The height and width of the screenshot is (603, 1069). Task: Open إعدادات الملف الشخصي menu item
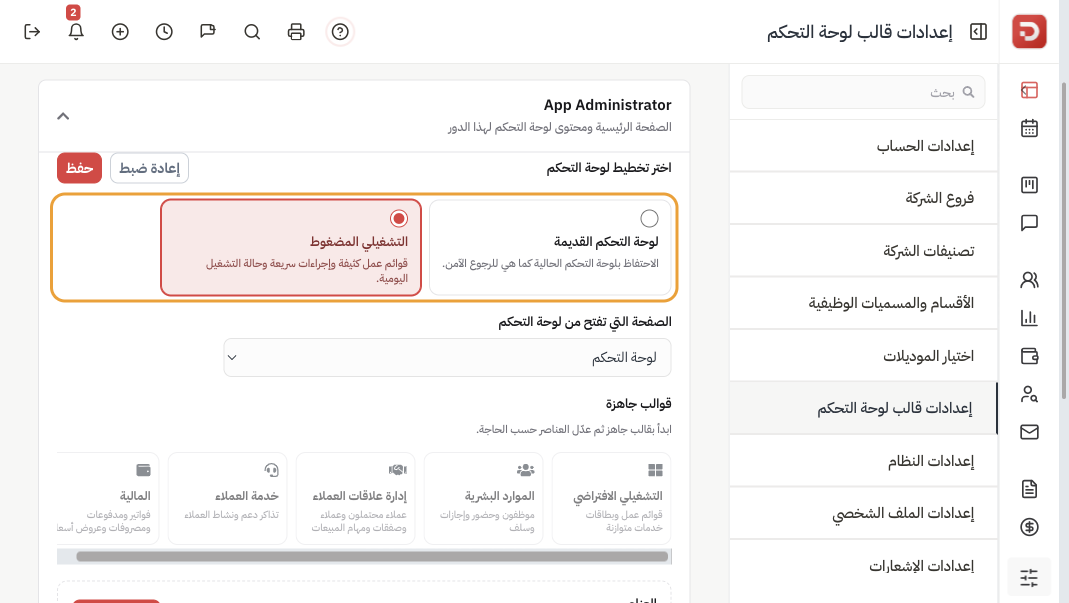[863, 514]
